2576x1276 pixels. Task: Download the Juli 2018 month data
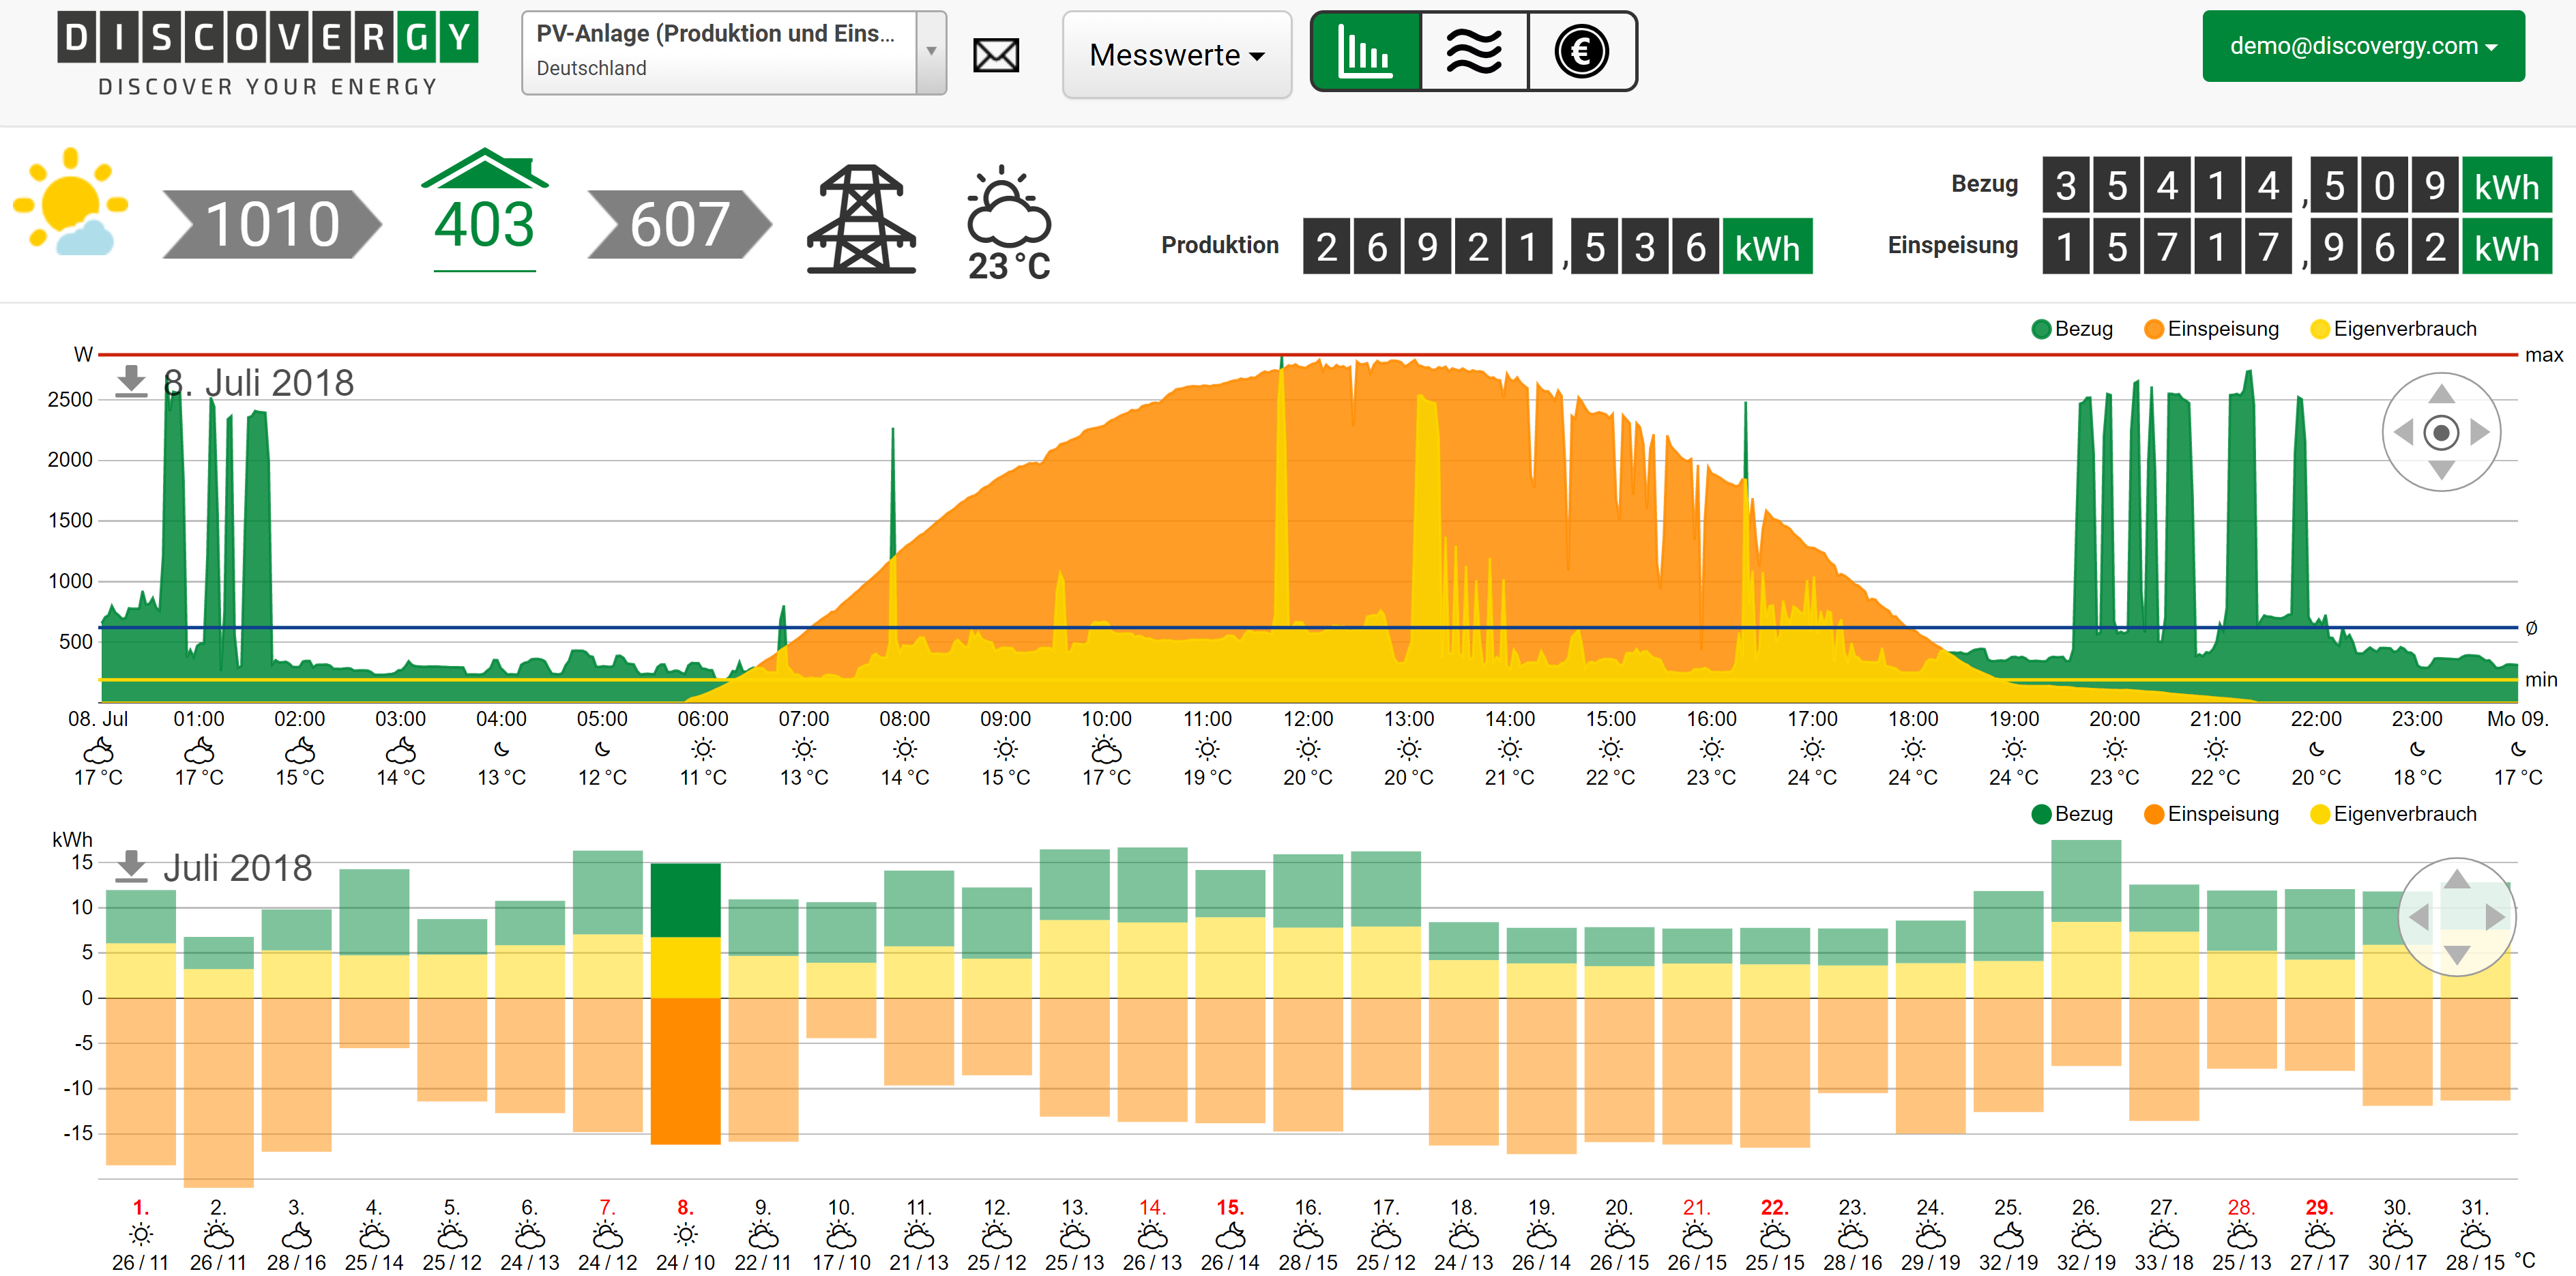[131, 866]
